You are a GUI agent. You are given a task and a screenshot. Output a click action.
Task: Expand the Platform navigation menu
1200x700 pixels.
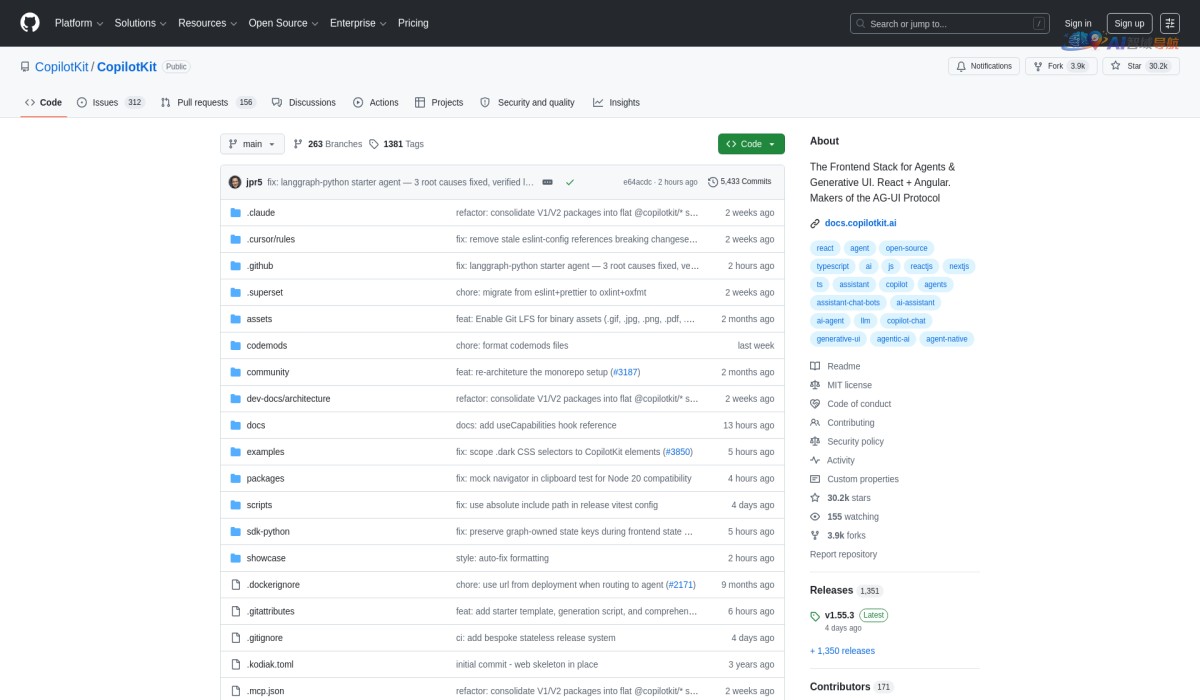pos(79,23)
